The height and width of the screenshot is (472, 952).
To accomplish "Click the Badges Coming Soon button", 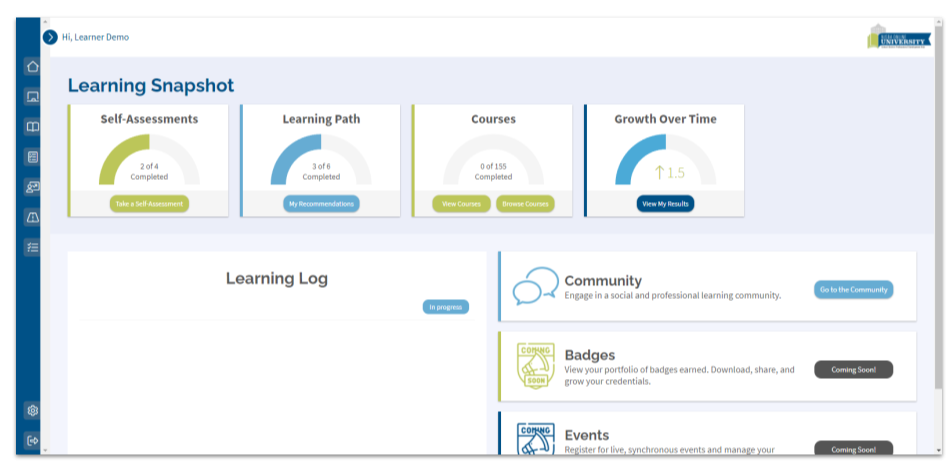I will 854,369.
